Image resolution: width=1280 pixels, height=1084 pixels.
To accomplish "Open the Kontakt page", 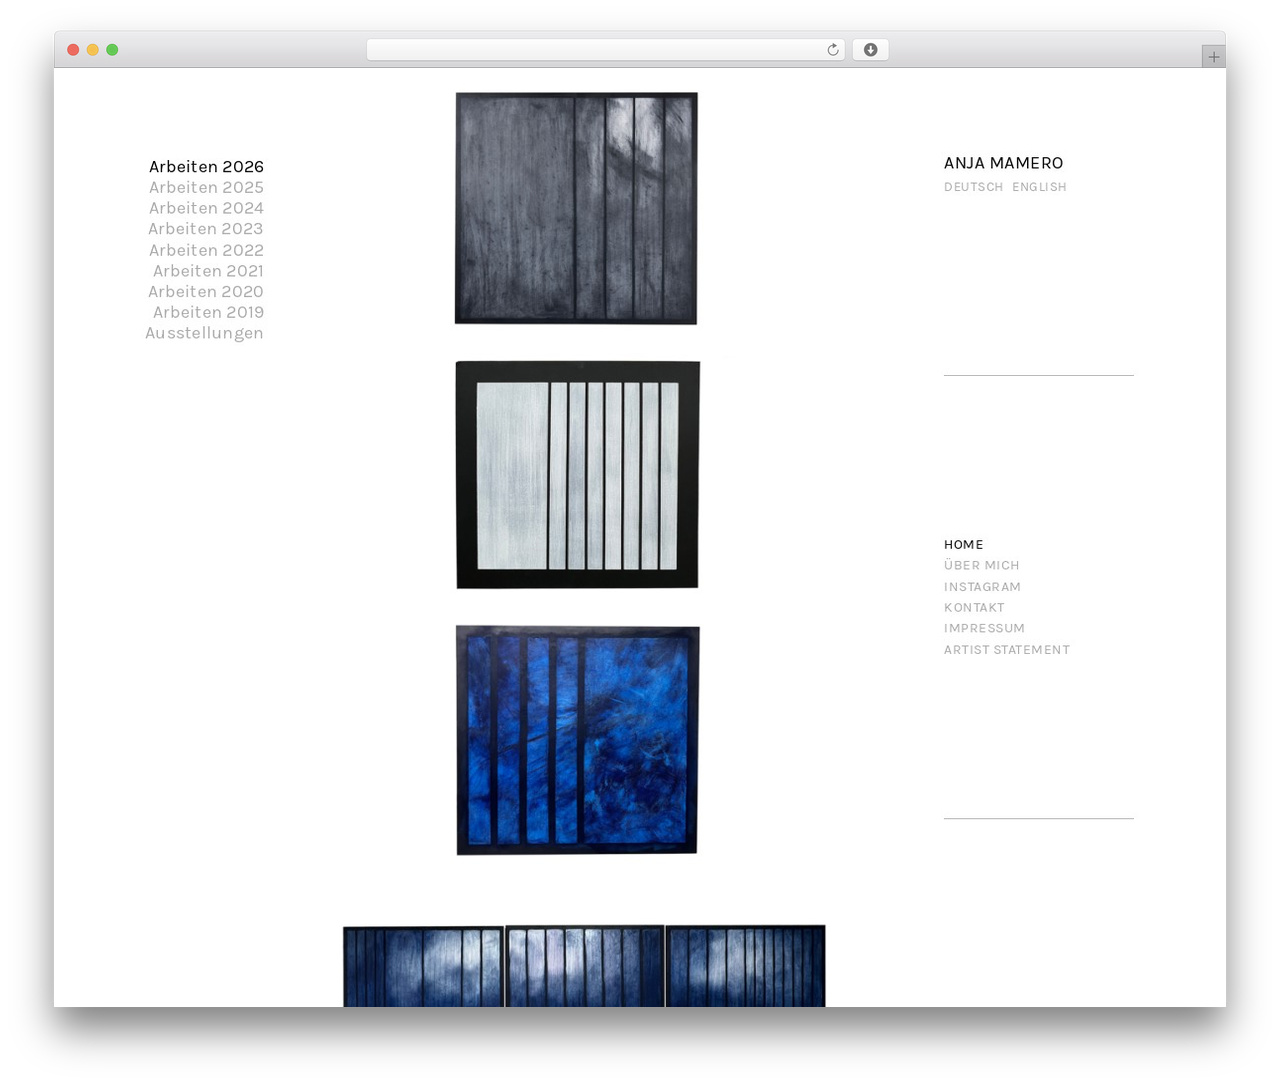I will 974,608.
